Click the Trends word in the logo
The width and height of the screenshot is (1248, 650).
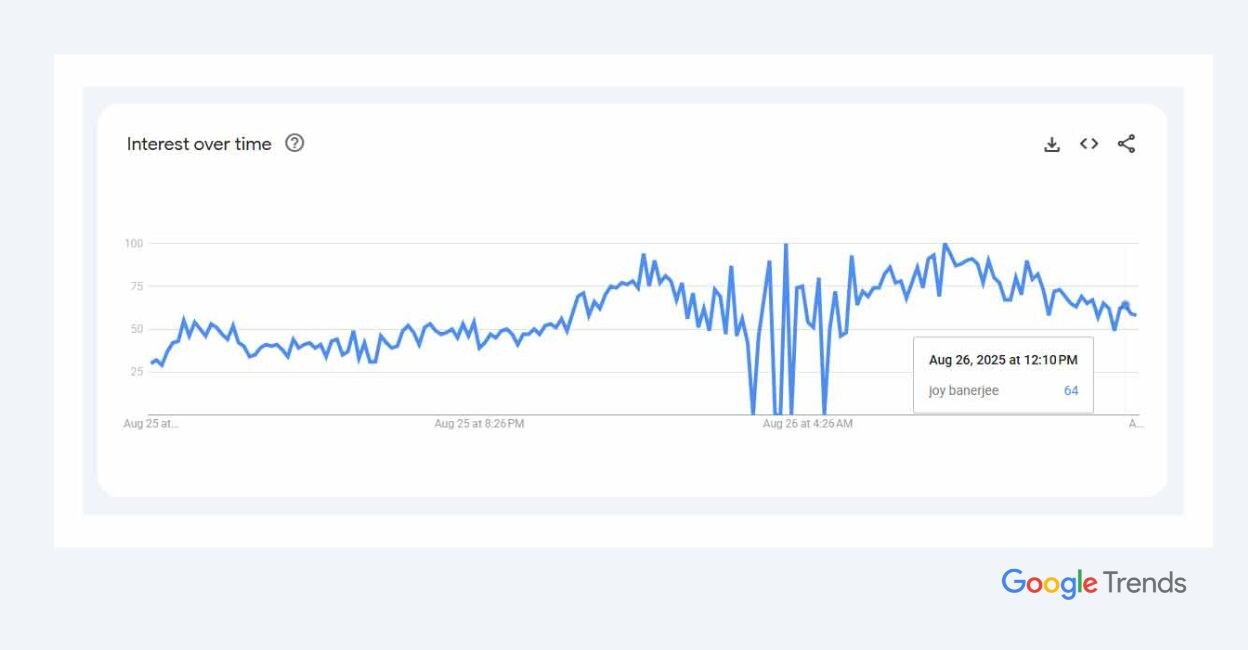1145,583
